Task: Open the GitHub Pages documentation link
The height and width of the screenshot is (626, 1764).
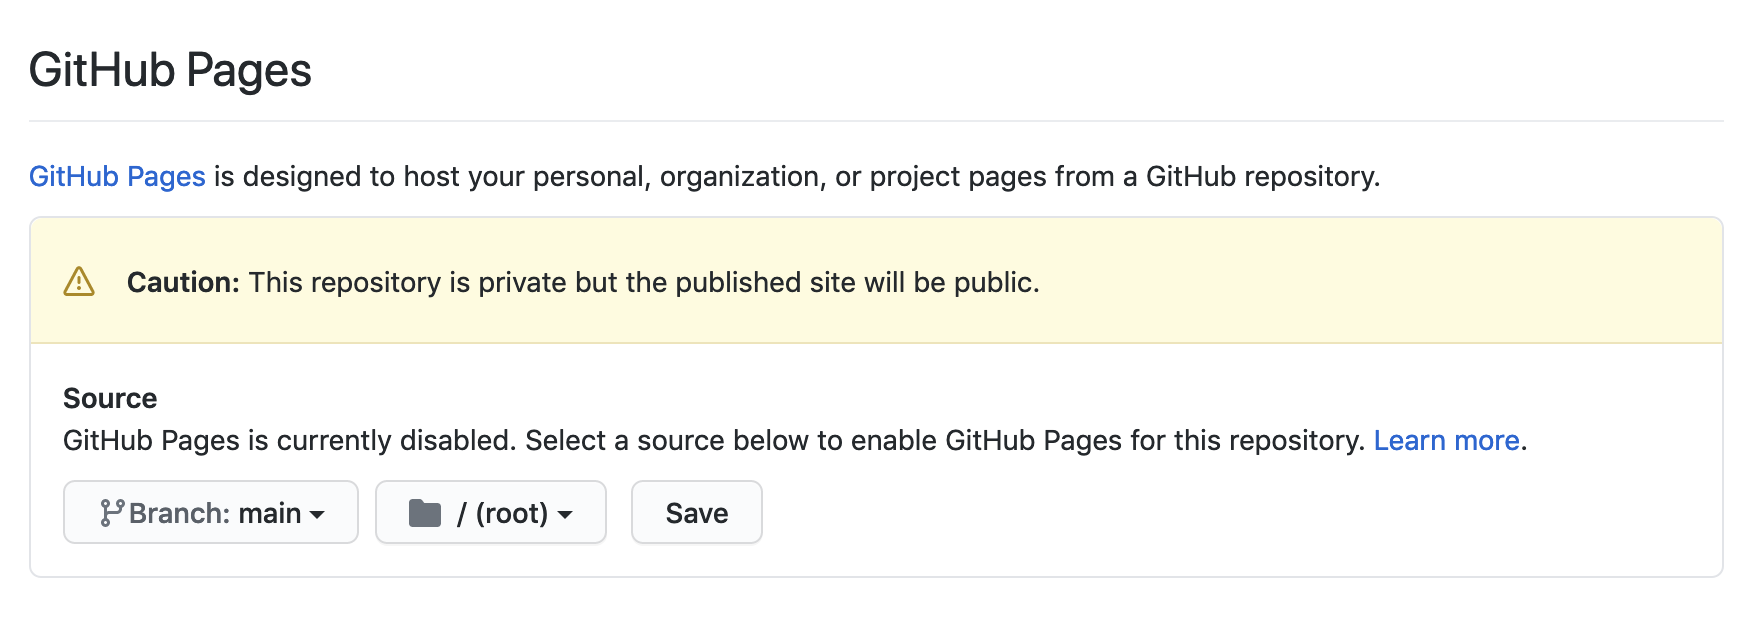Action: coord(117,177)
